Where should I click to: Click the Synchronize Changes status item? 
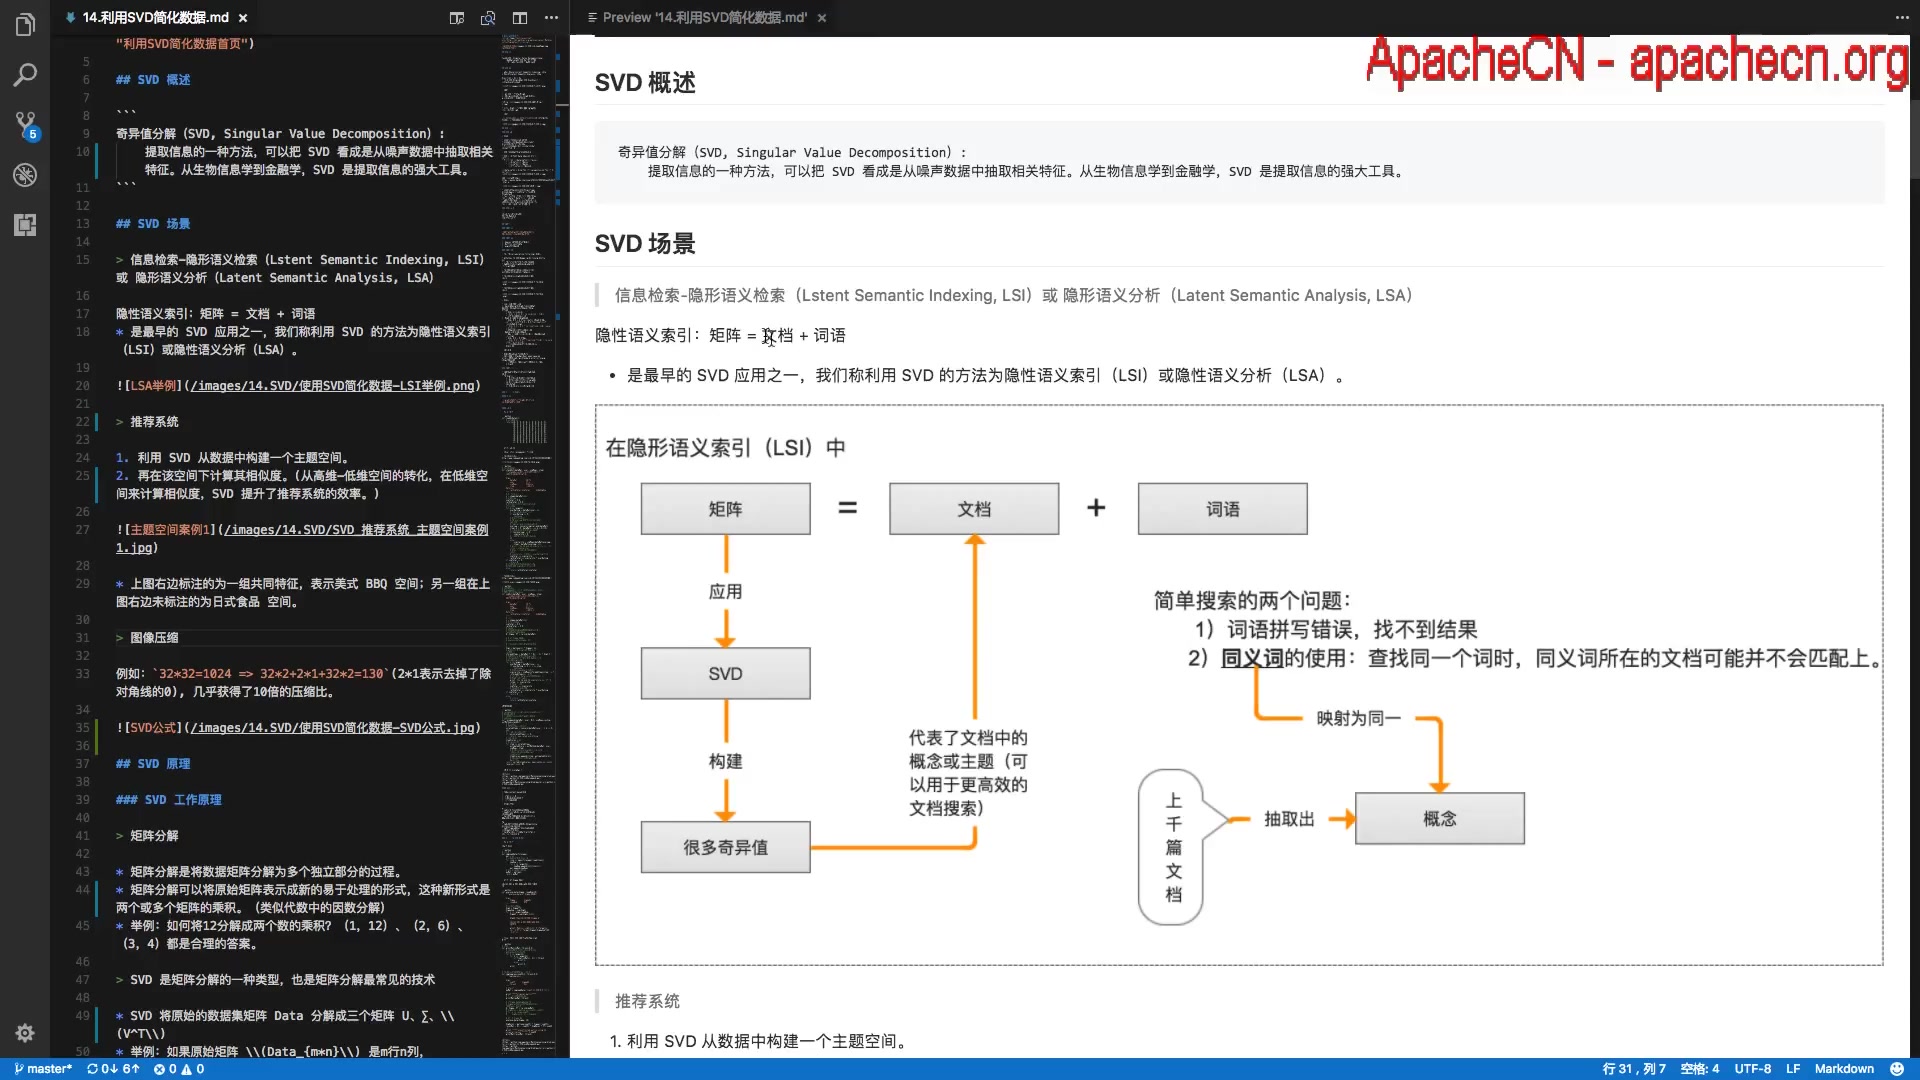point(113,1069)
